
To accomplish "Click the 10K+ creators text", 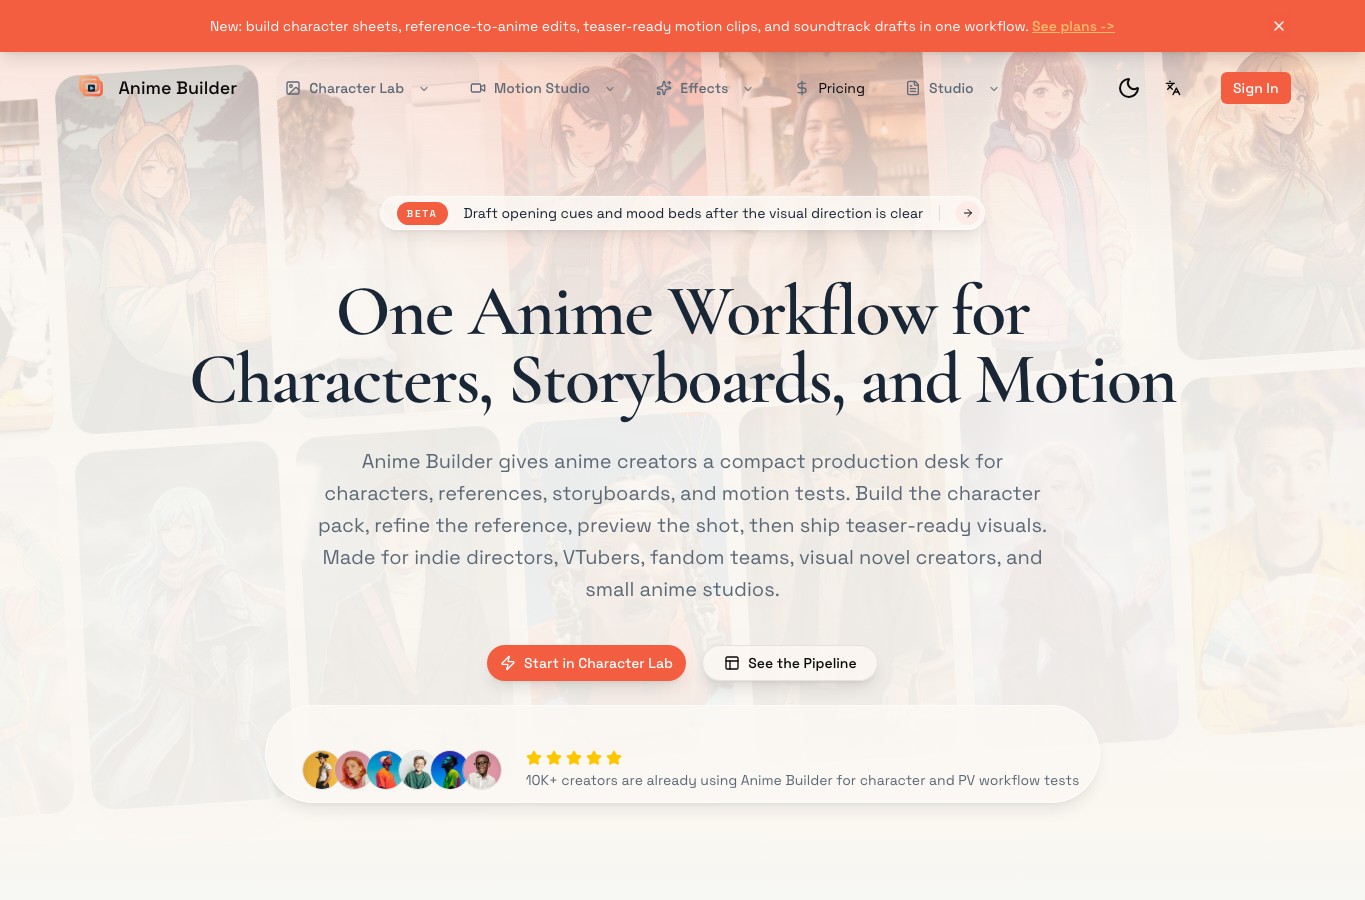I will click(802, 780).
